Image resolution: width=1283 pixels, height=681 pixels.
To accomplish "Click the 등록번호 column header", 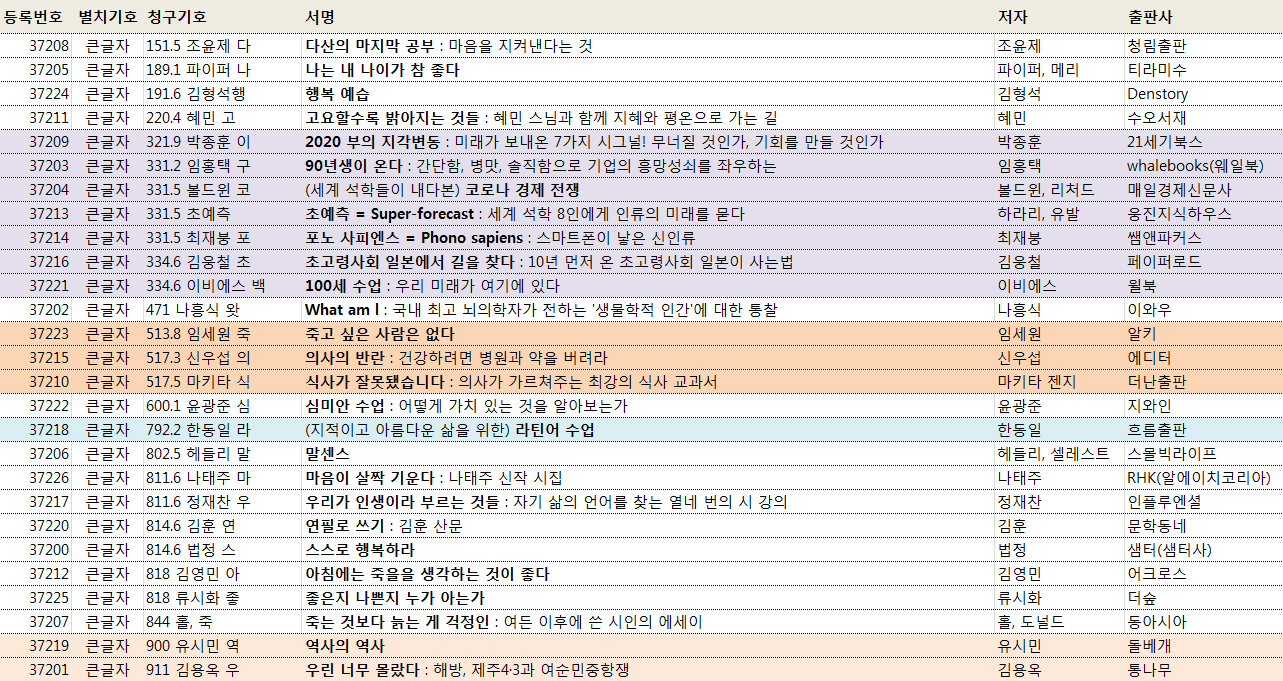I will (32, 17).
